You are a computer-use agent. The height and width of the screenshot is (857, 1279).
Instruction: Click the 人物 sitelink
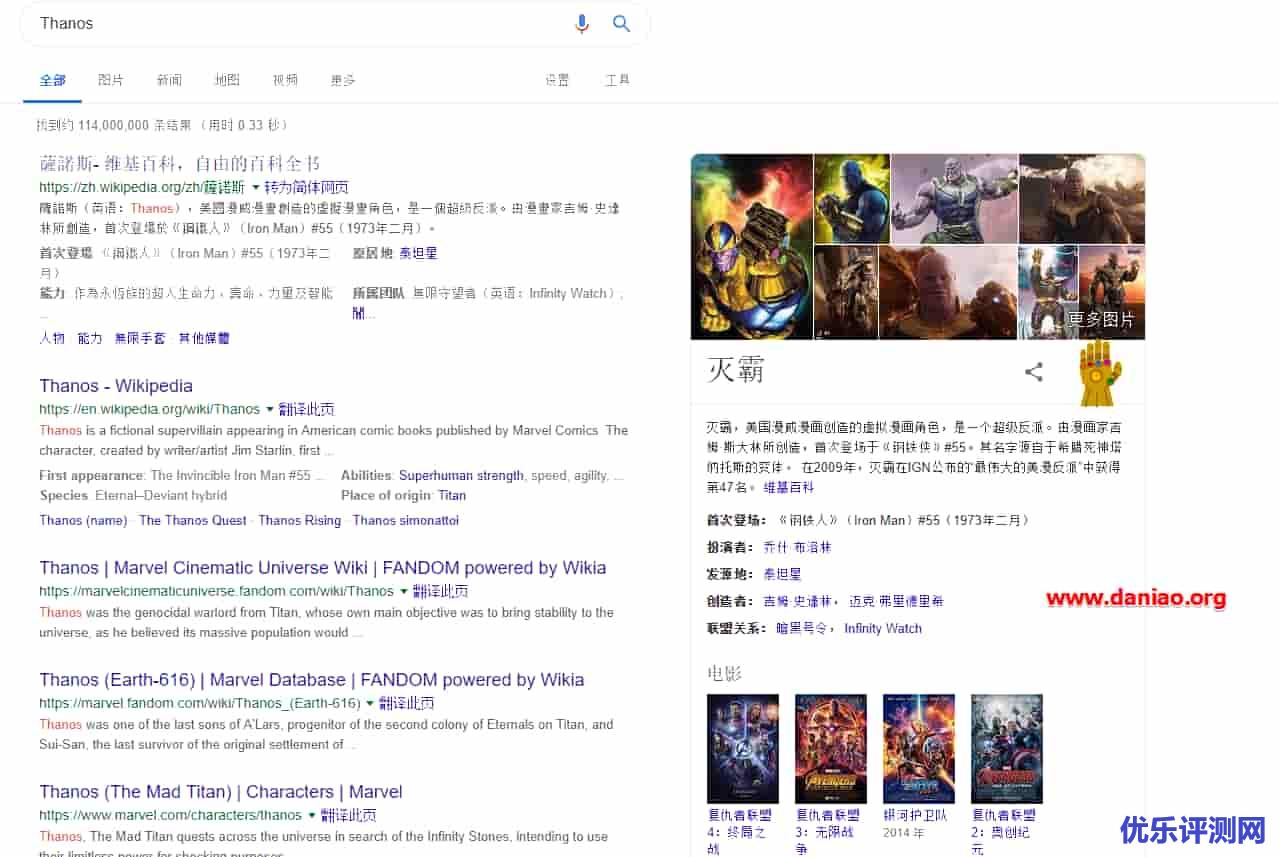[52, 338]
